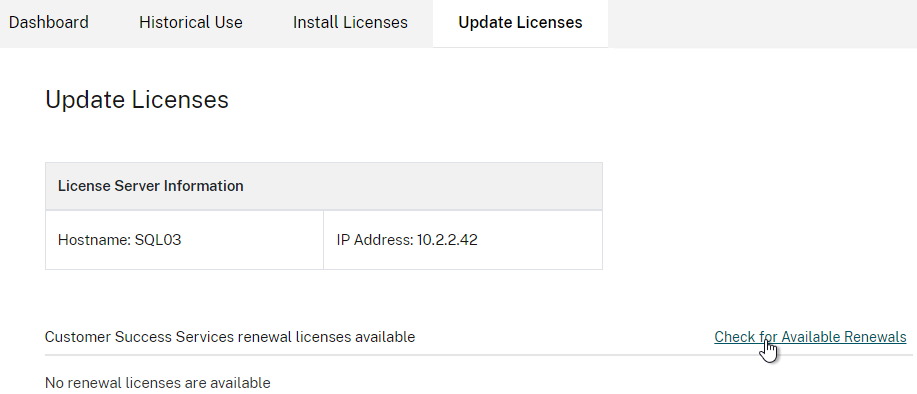Click blank area right of server information table
Viewport: 917px width, 394px height.
pyautogui.click(x=759, y=216)
